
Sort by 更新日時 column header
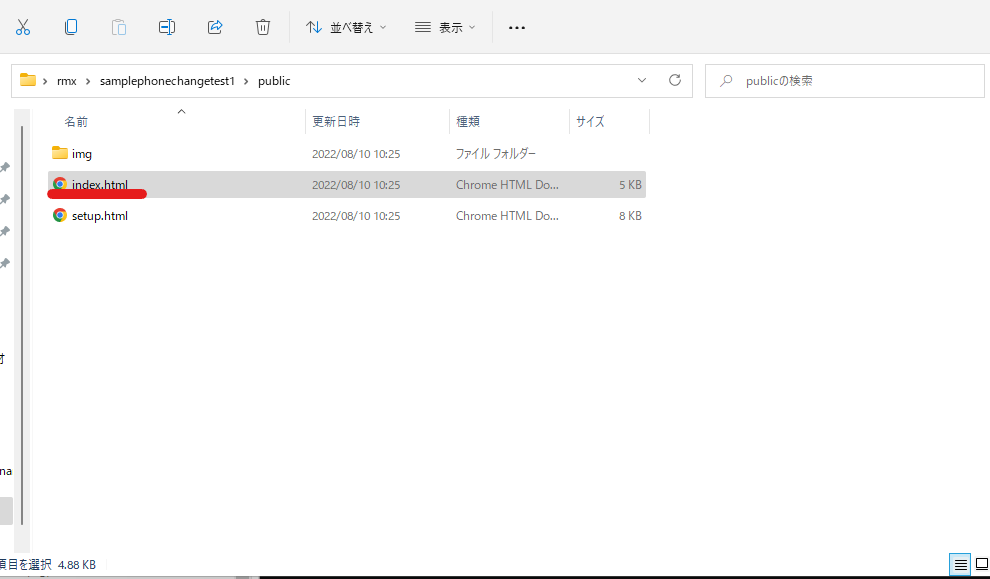pos(336,121)
